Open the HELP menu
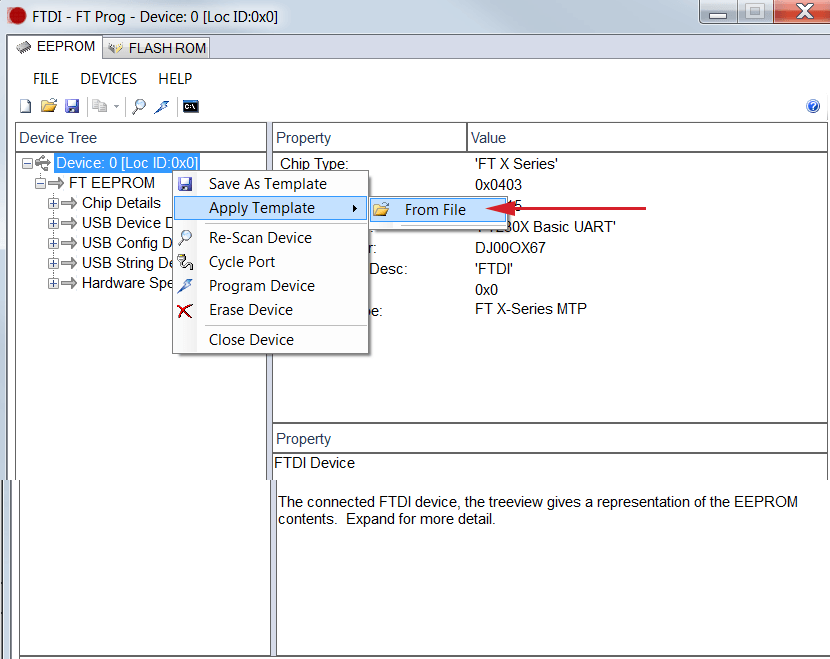 click(x=175, y=79)
